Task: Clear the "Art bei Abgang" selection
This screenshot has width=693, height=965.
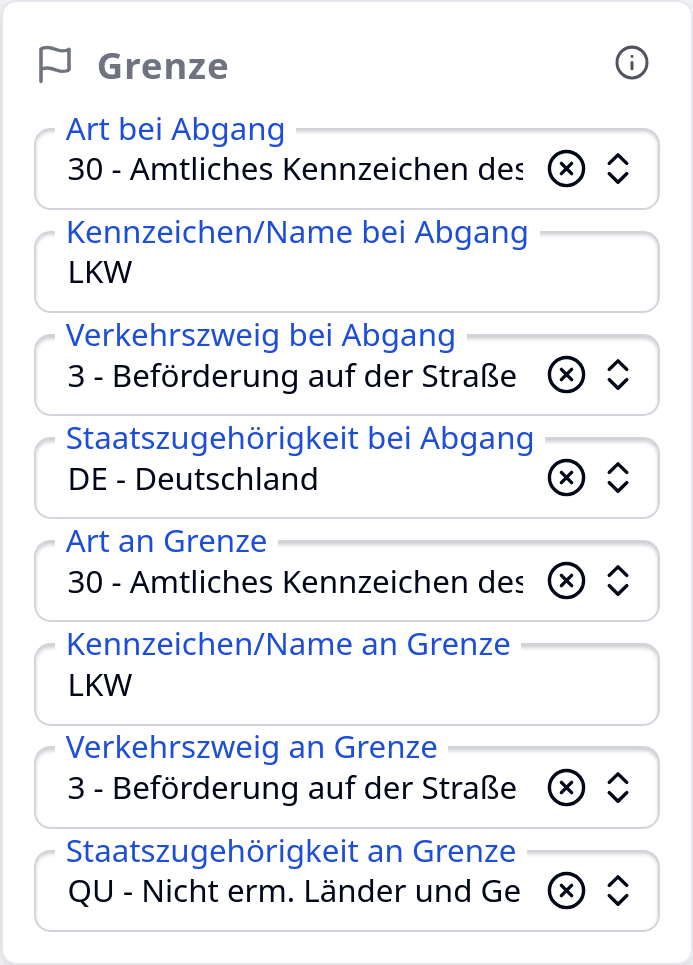Action: point(566,169)
